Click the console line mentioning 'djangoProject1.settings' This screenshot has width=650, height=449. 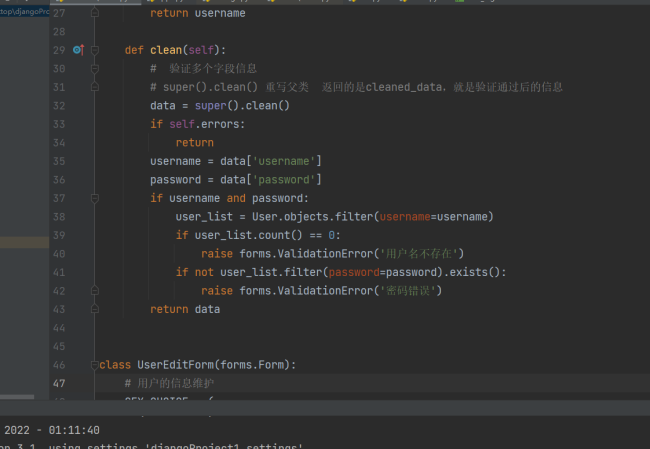tap(151, 446)
